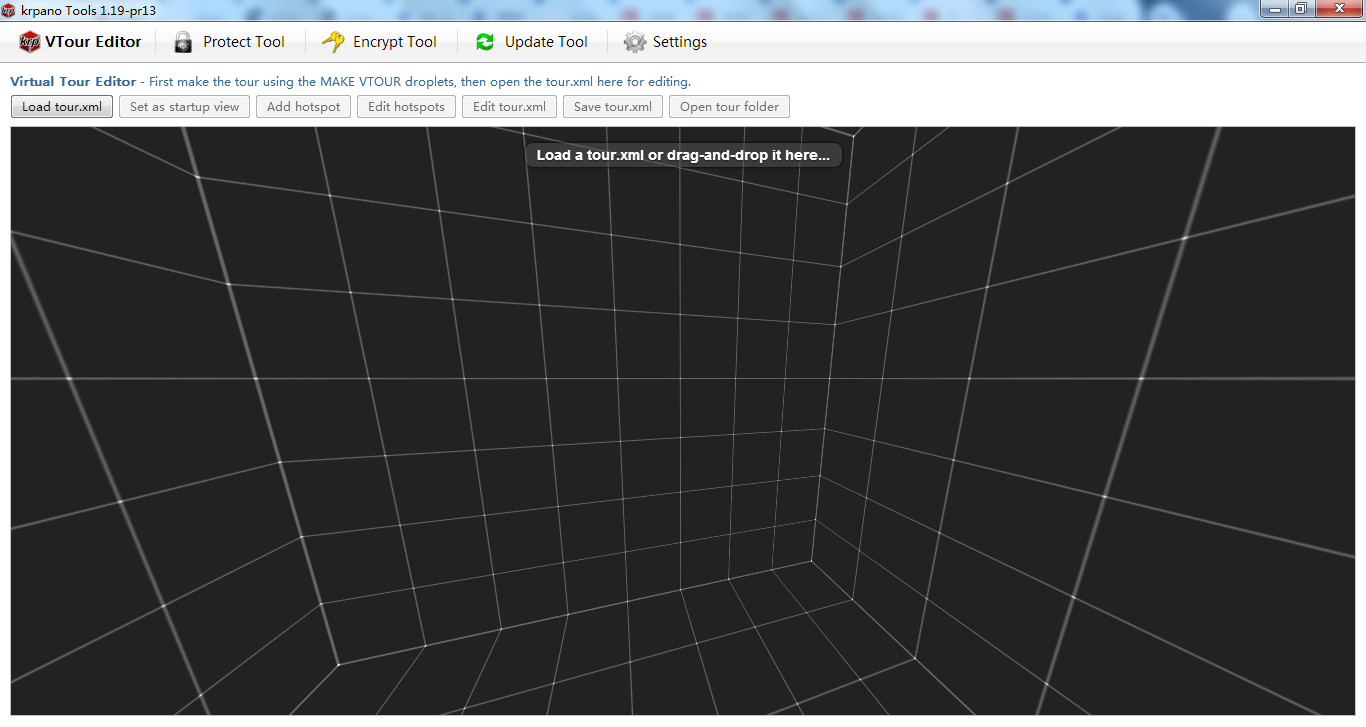Image resolution: width=1366 pixels, height=727 pixels.
Task: Switch to the Protect Tool tab label
Action: click(243, 42)
